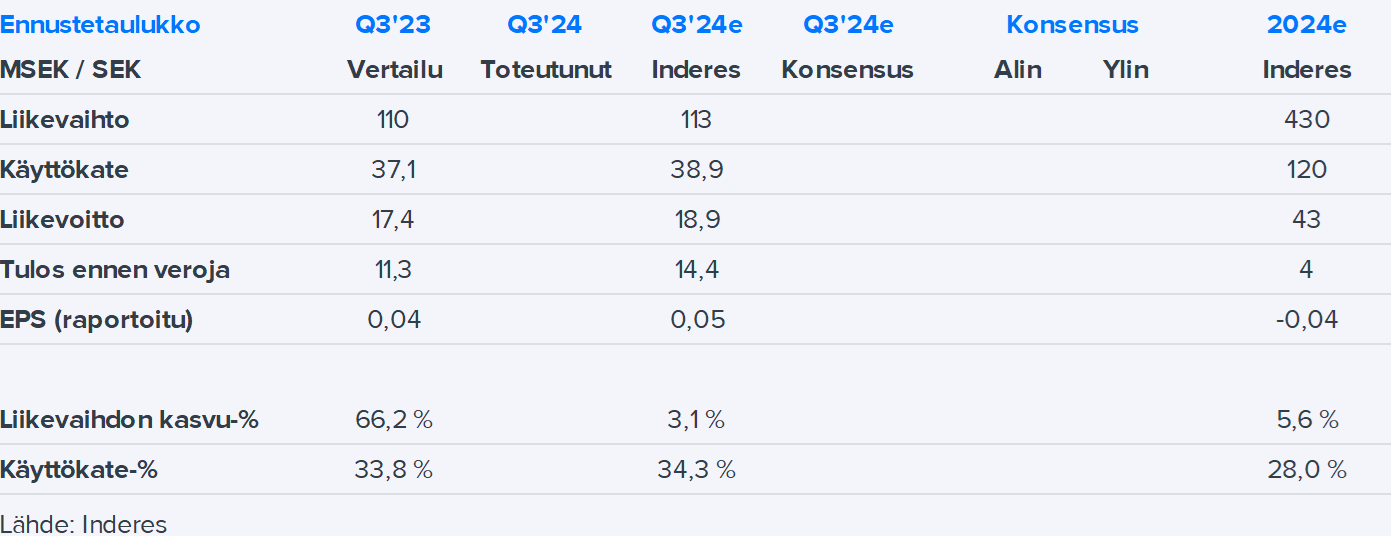Click the -0,04 EPS value
1391x536 pixels.
click(1306, 320)
